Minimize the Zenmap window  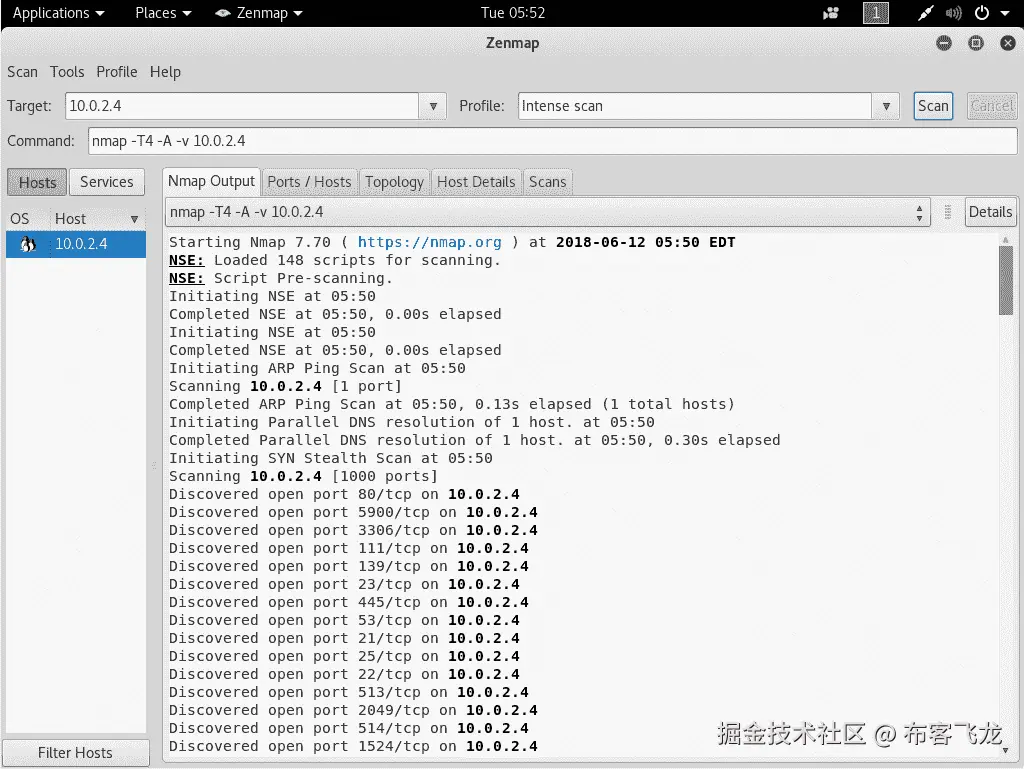944,43
